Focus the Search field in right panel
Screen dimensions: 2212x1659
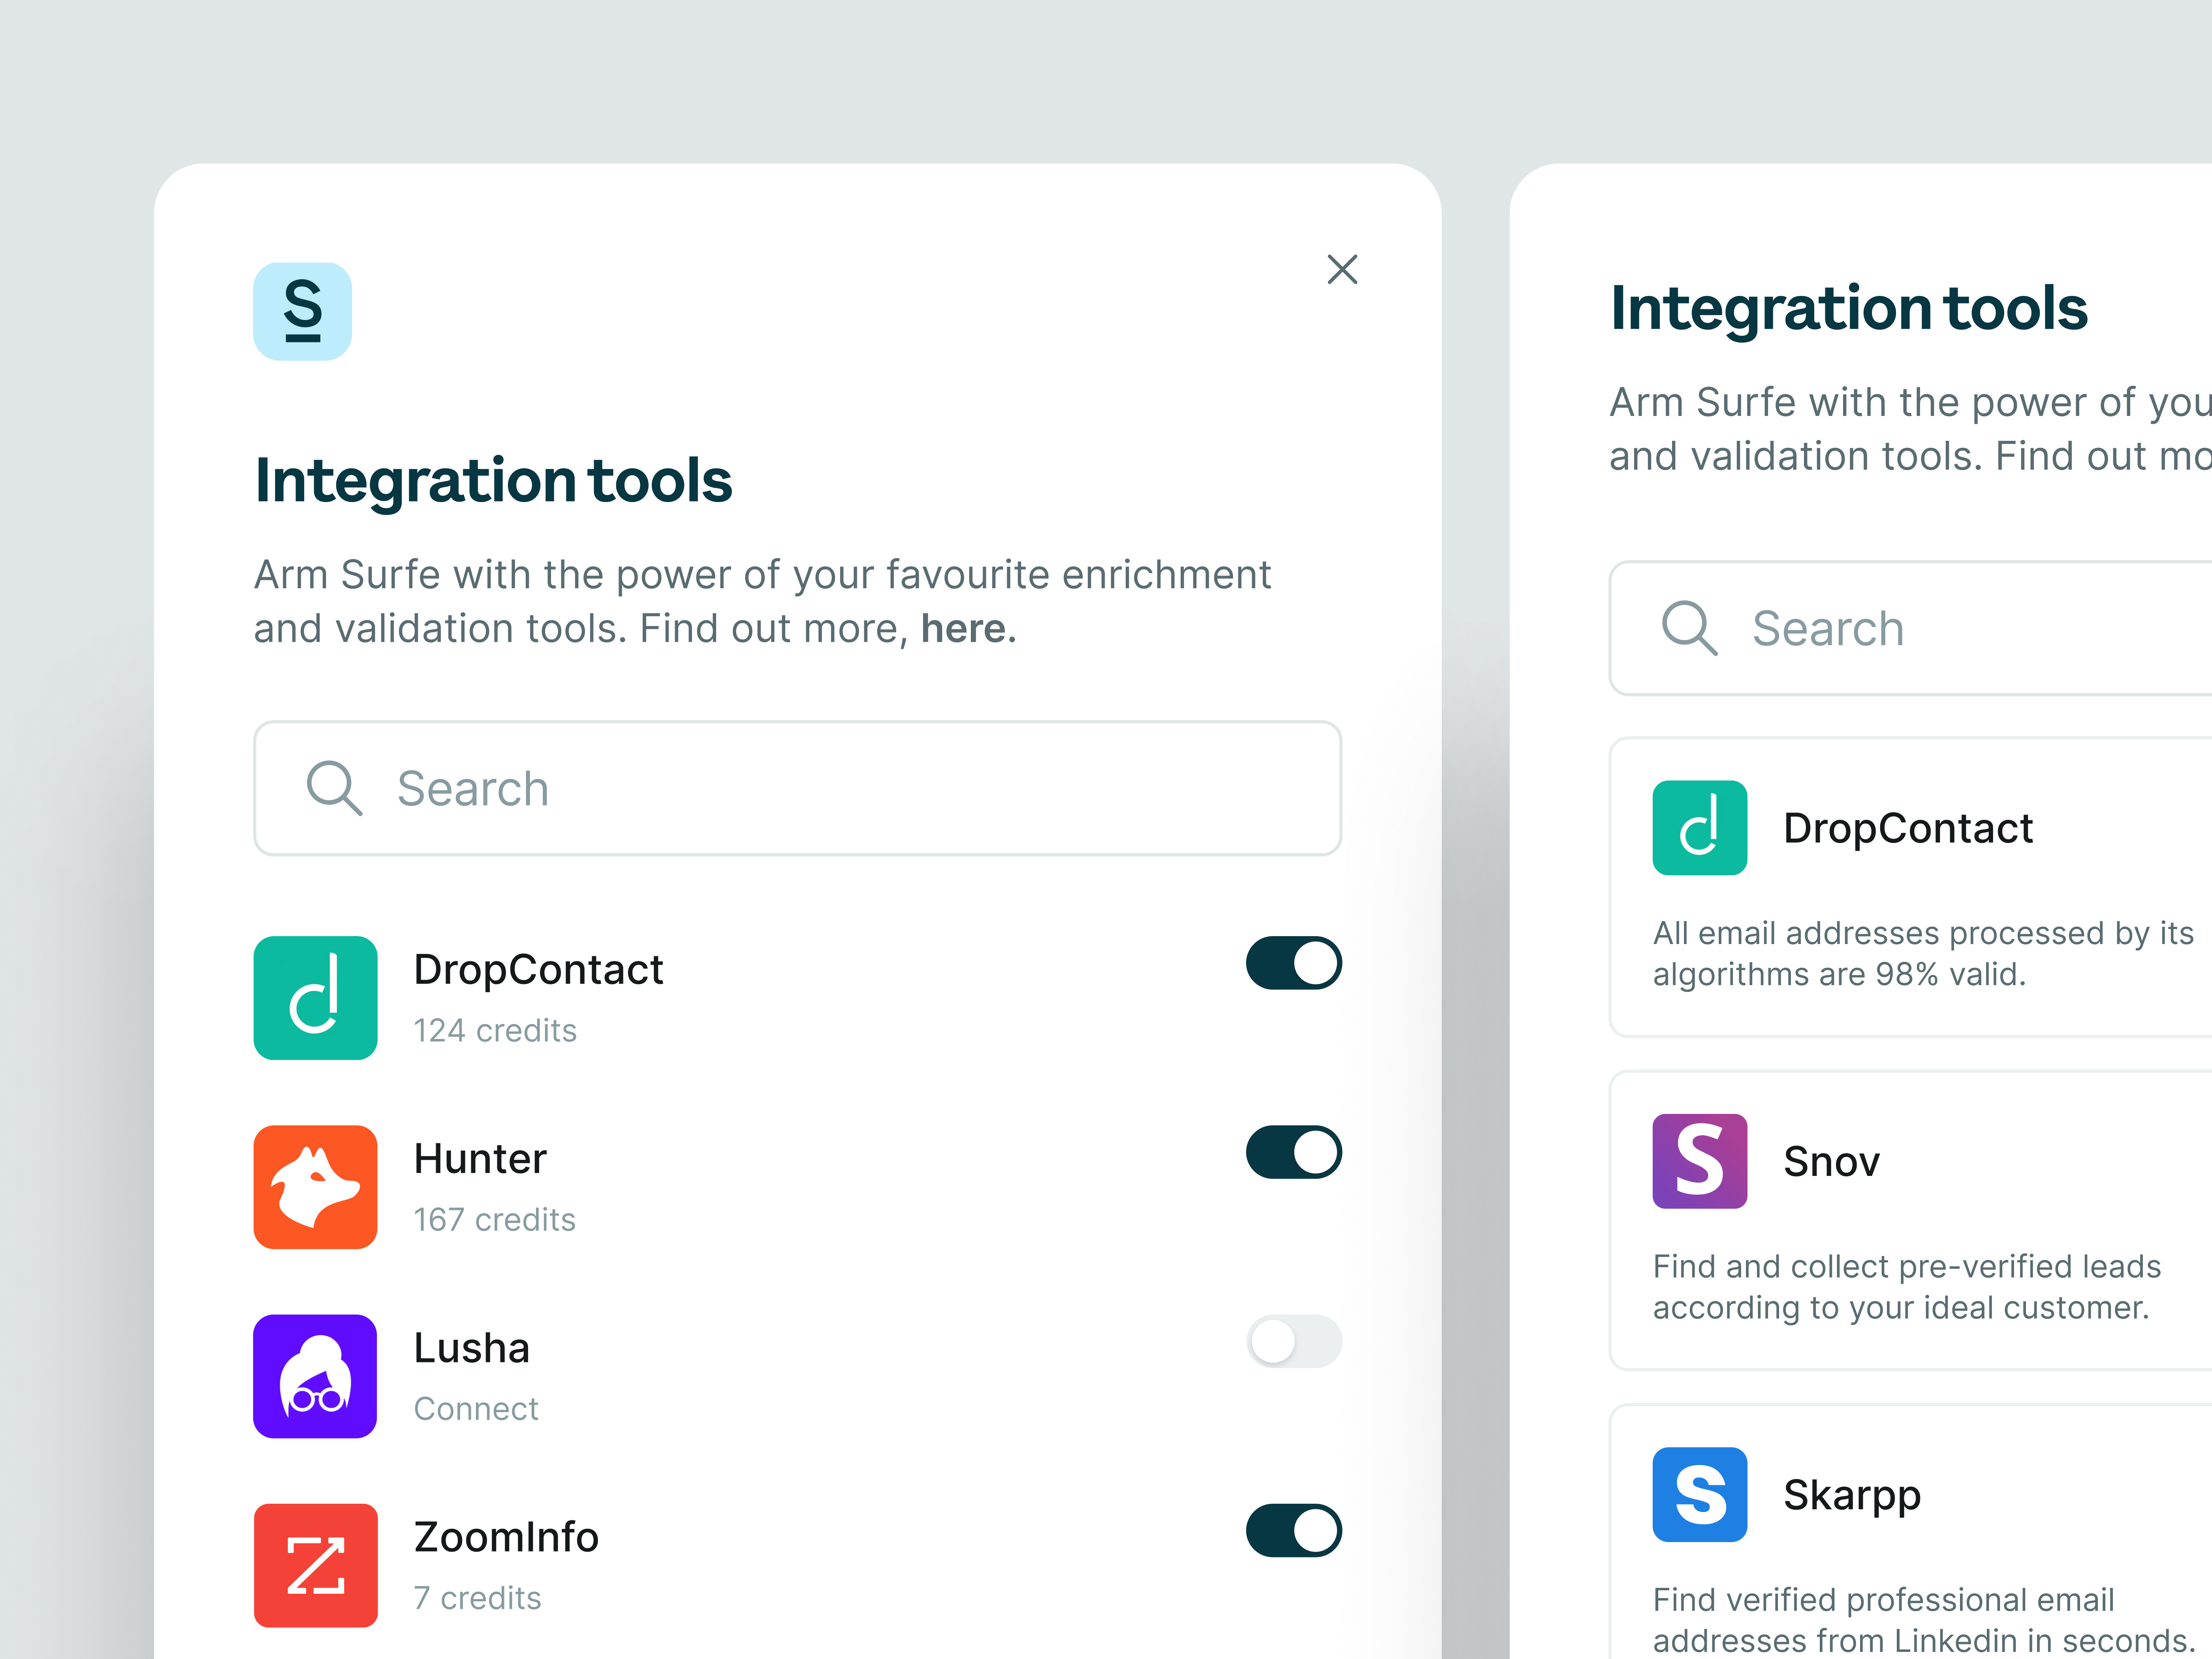[x=1910, y=628]
